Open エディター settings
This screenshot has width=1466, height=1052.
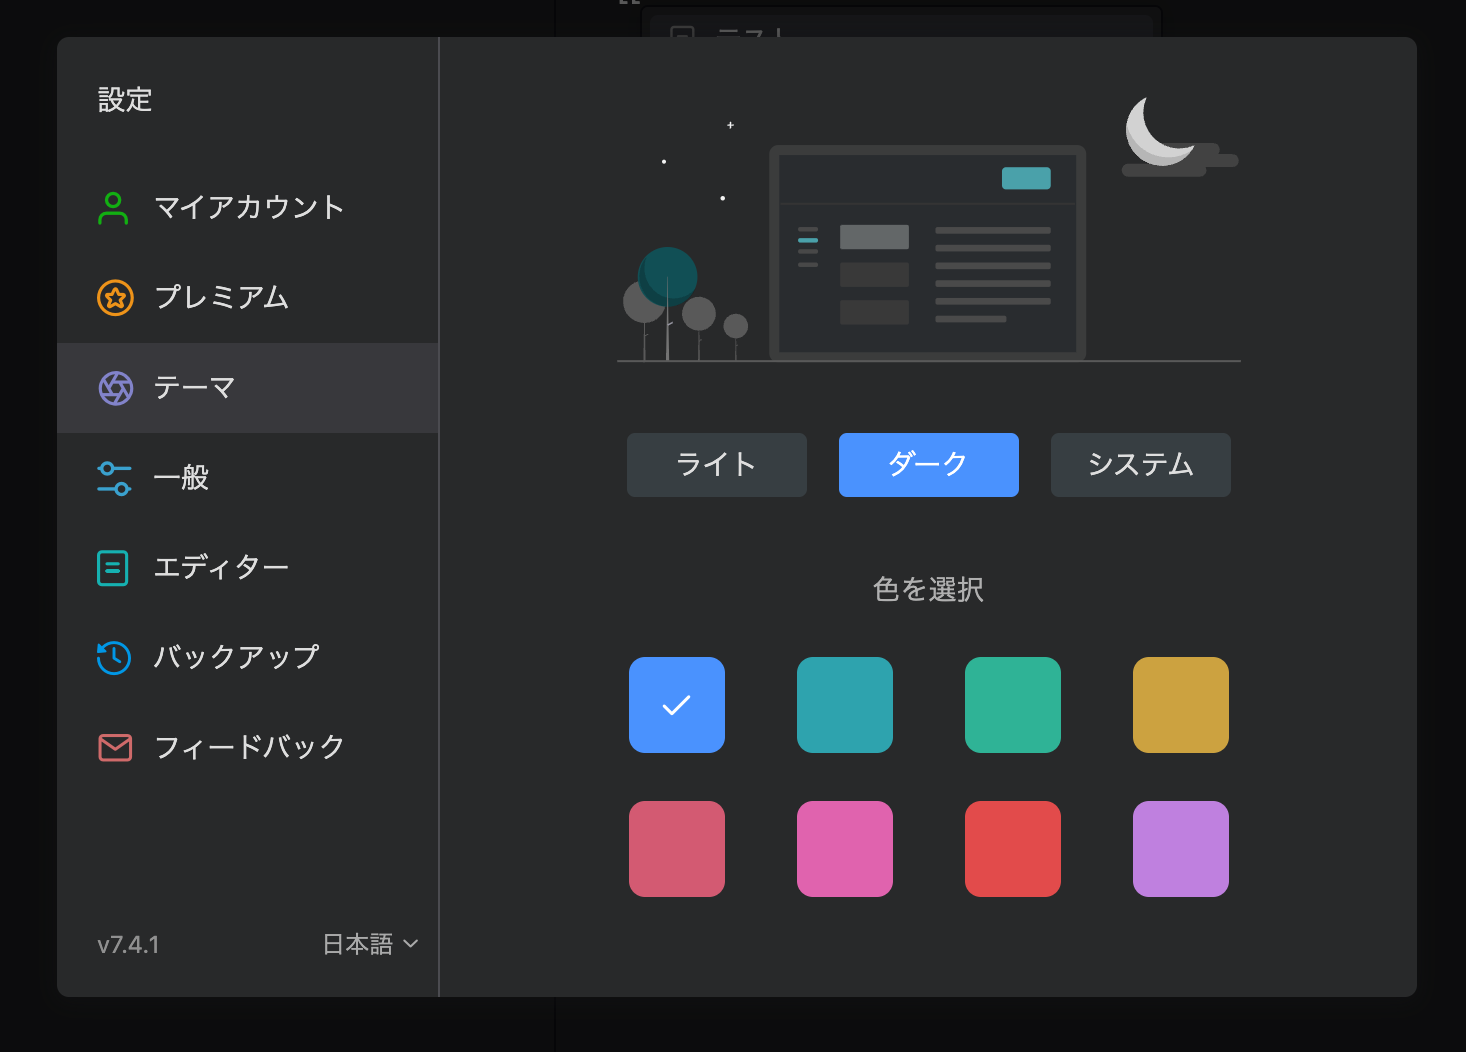click(220, 568)
